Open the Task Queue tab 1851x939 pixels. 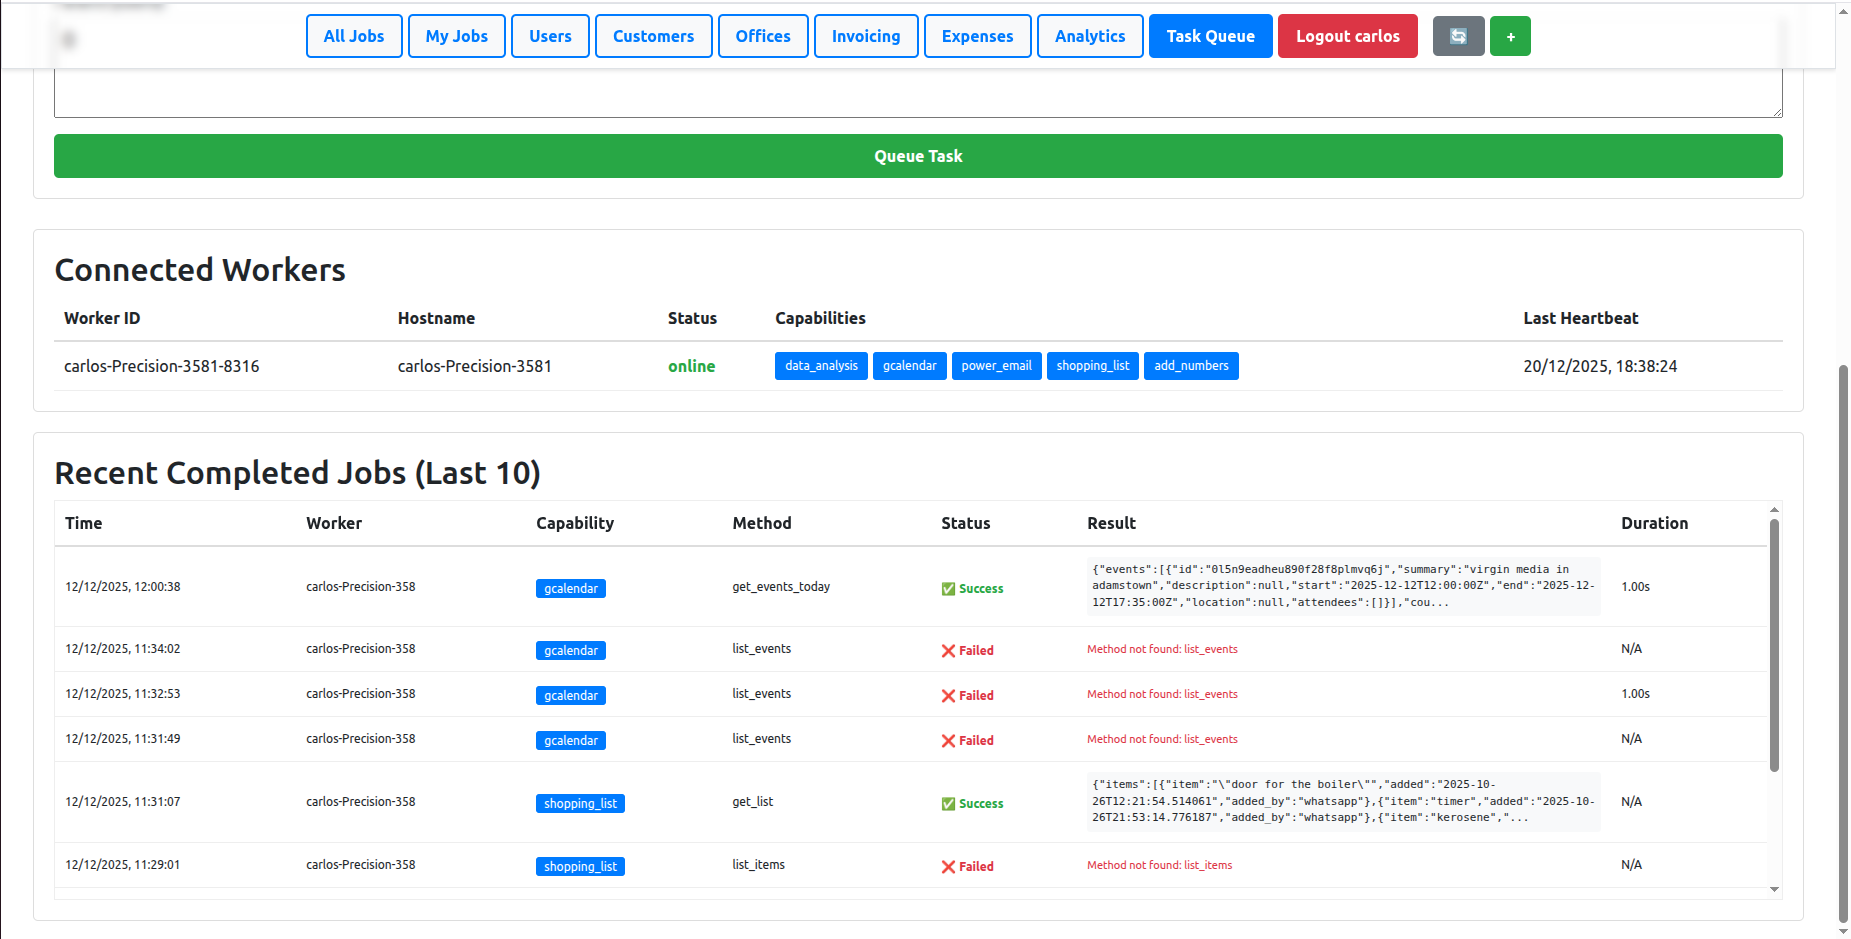coord(1210,36)
